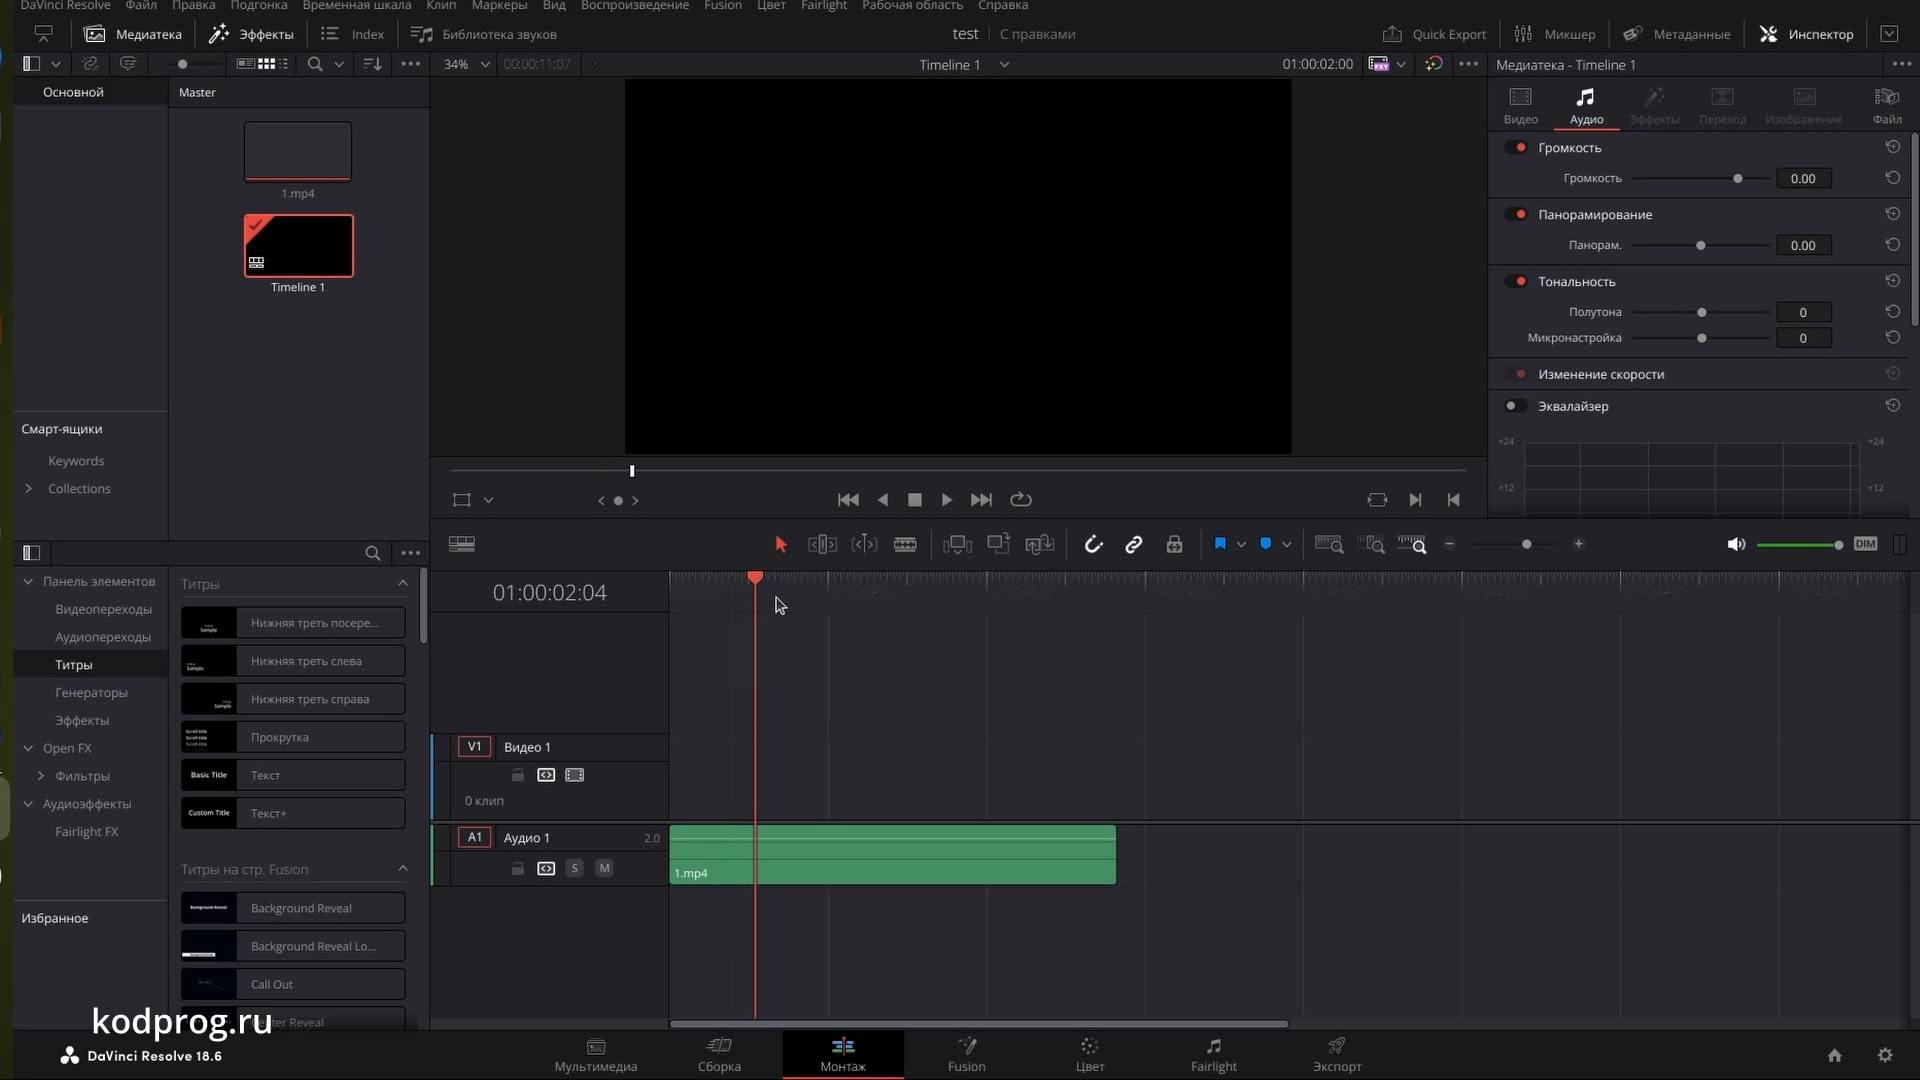This screenshot has height=1080, width=1920.
Task: Collapse the Open FX tree
Action: 28,748
